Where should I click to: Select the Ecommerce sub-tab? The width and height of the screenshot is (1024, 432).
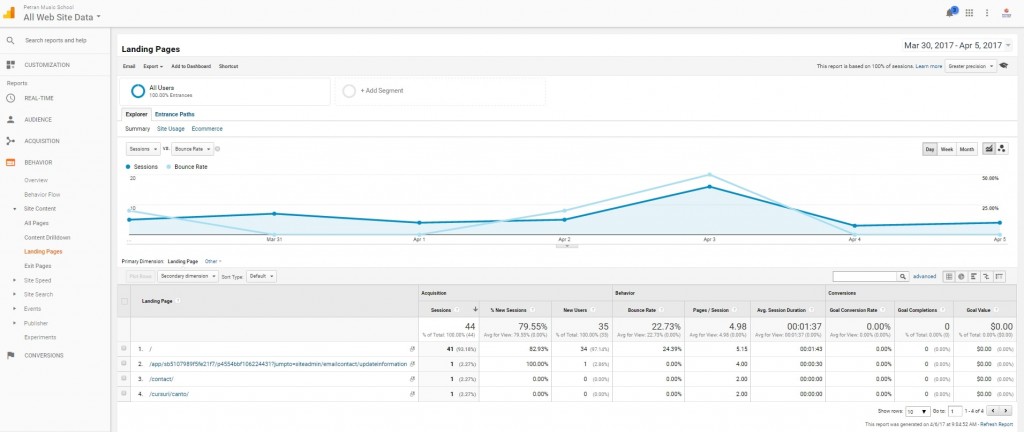coord(207,129)
